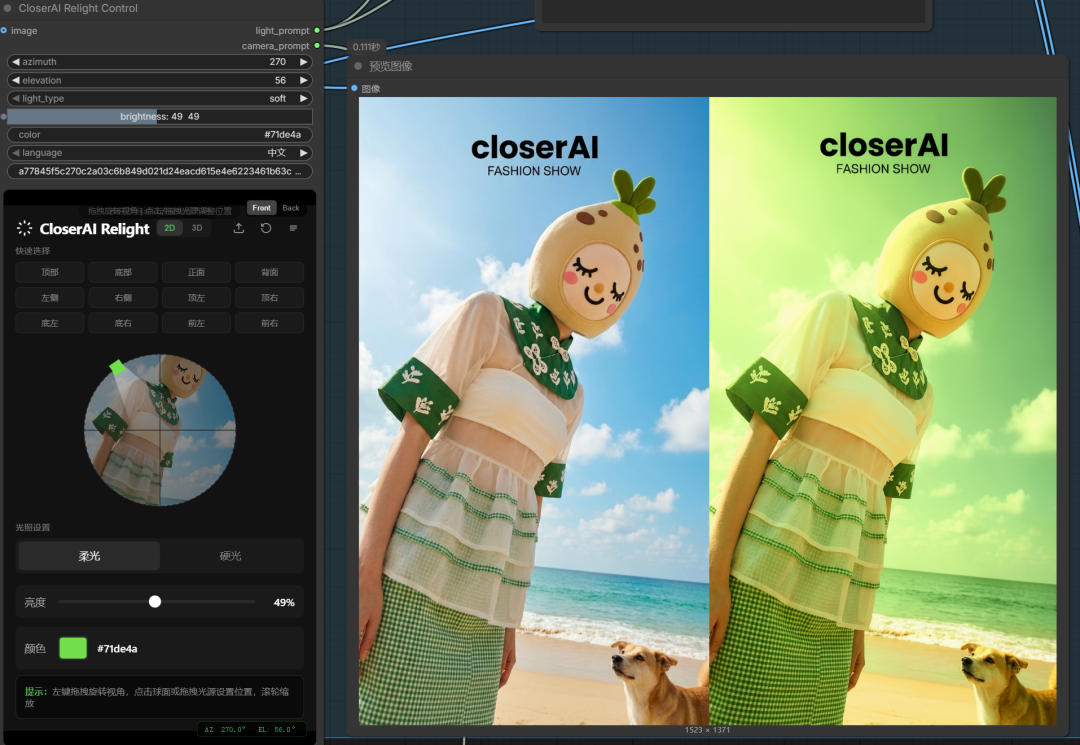Click the camera_prompt output connector
The width and height of the screenshot is (1080, 745).
pos(317,45)
